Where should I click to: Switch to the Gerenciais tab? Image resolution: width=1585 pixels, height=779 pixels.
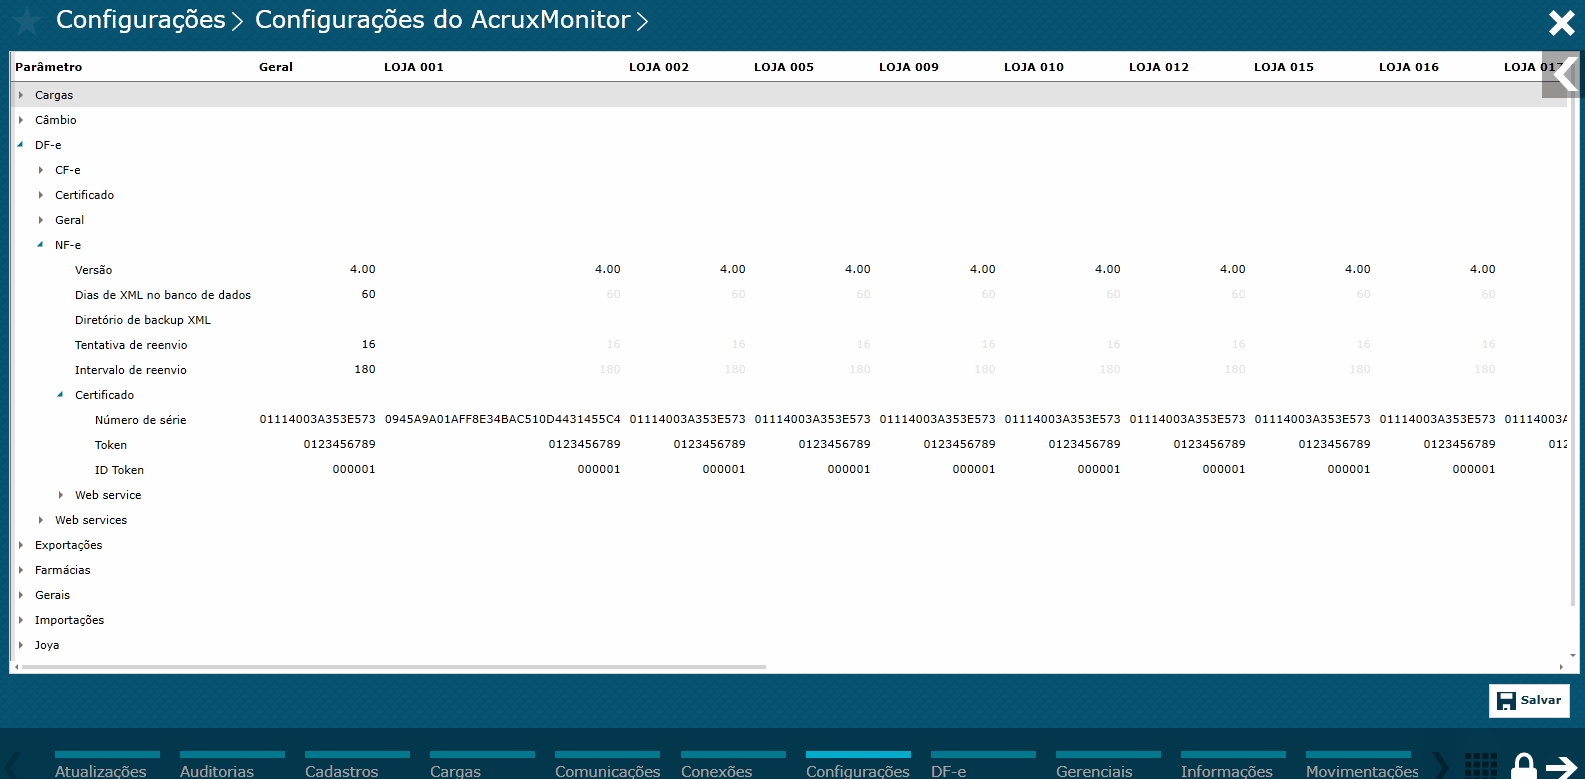click(x=1108, y=766)
